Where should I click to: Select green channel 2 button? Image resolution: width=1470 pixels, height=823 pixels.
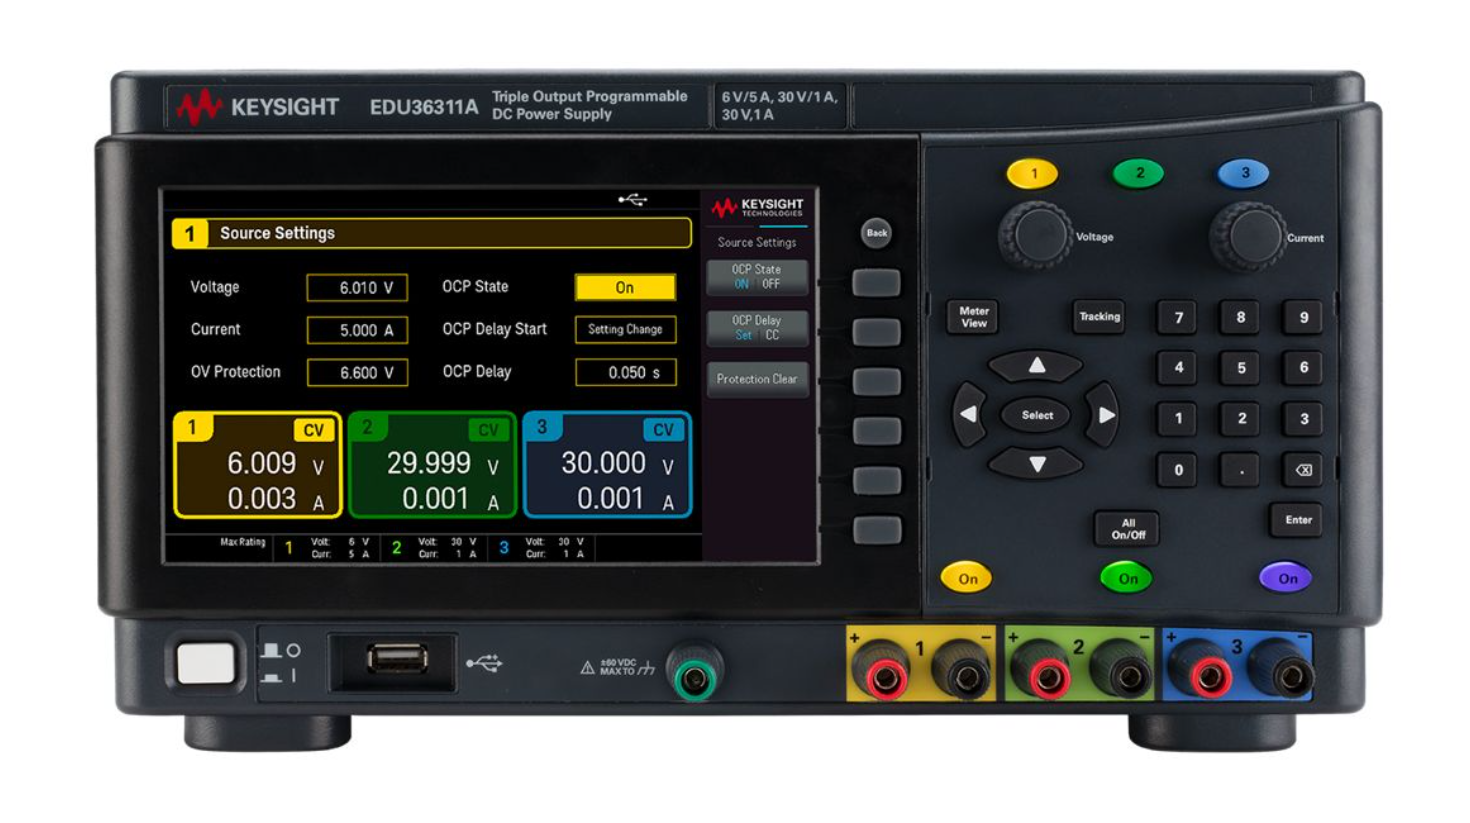(1138, 174)
